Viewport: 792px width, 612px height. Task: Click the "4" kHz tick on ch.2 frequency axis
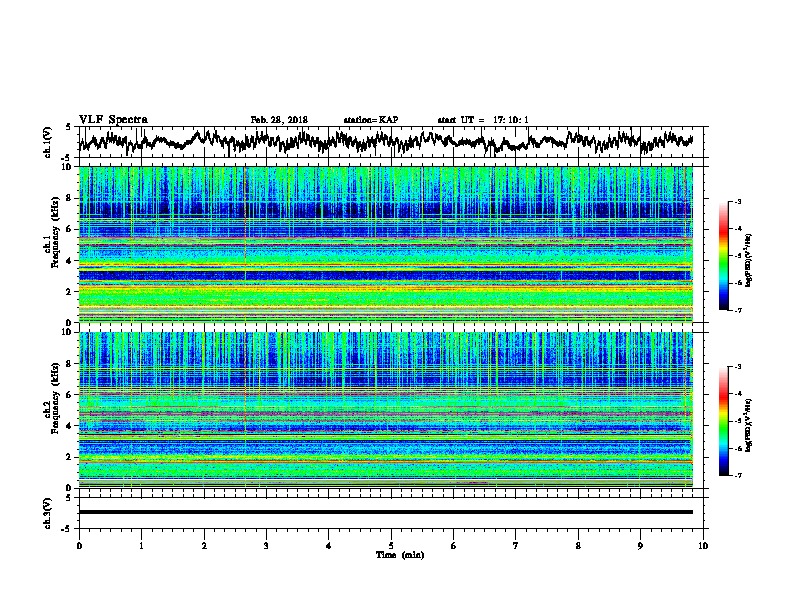[x=70, y=426]
